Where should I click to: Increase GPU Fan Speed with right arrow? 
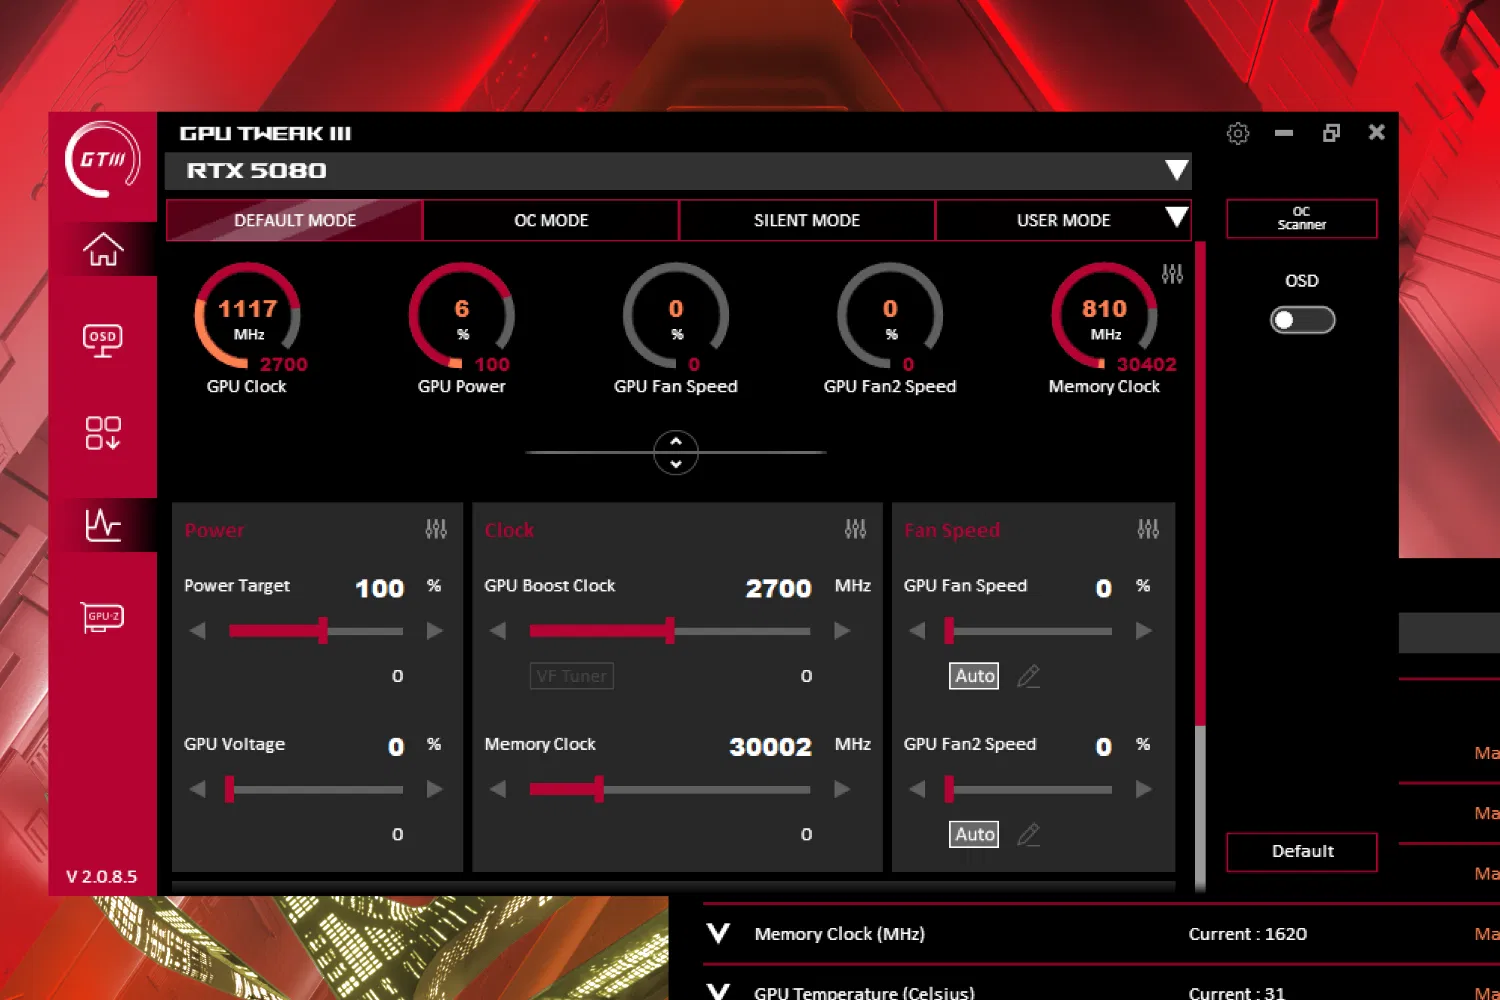1144,631
